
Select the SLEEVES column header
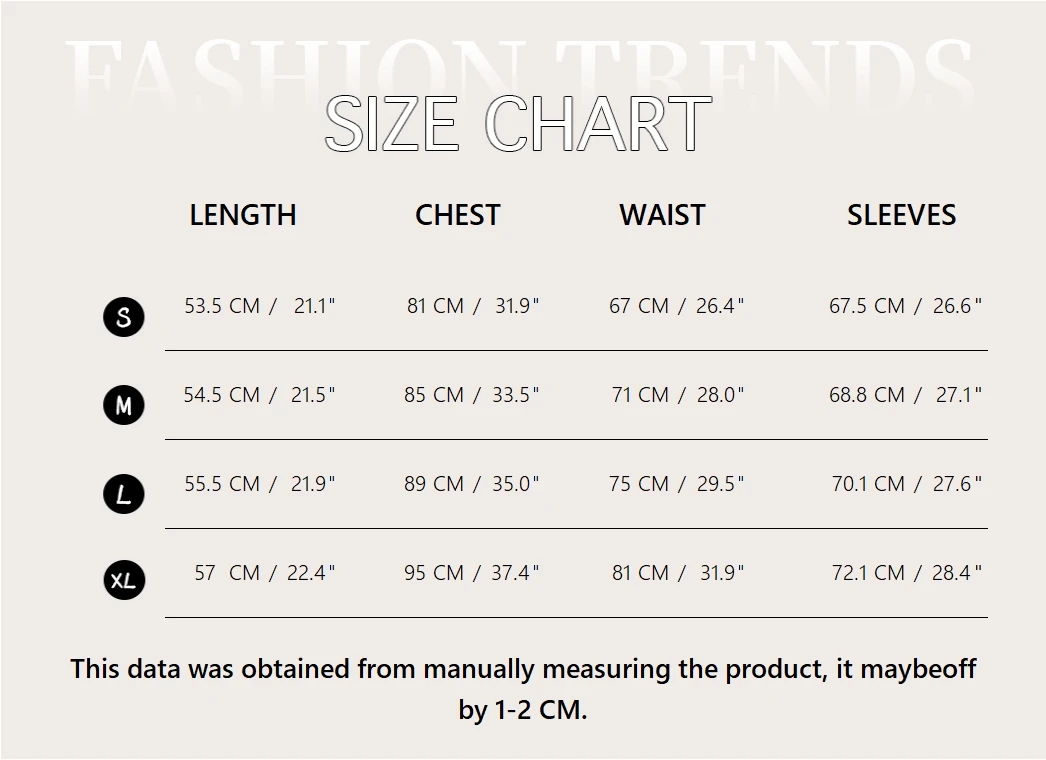pyautogui.click(x=901, y=215)
